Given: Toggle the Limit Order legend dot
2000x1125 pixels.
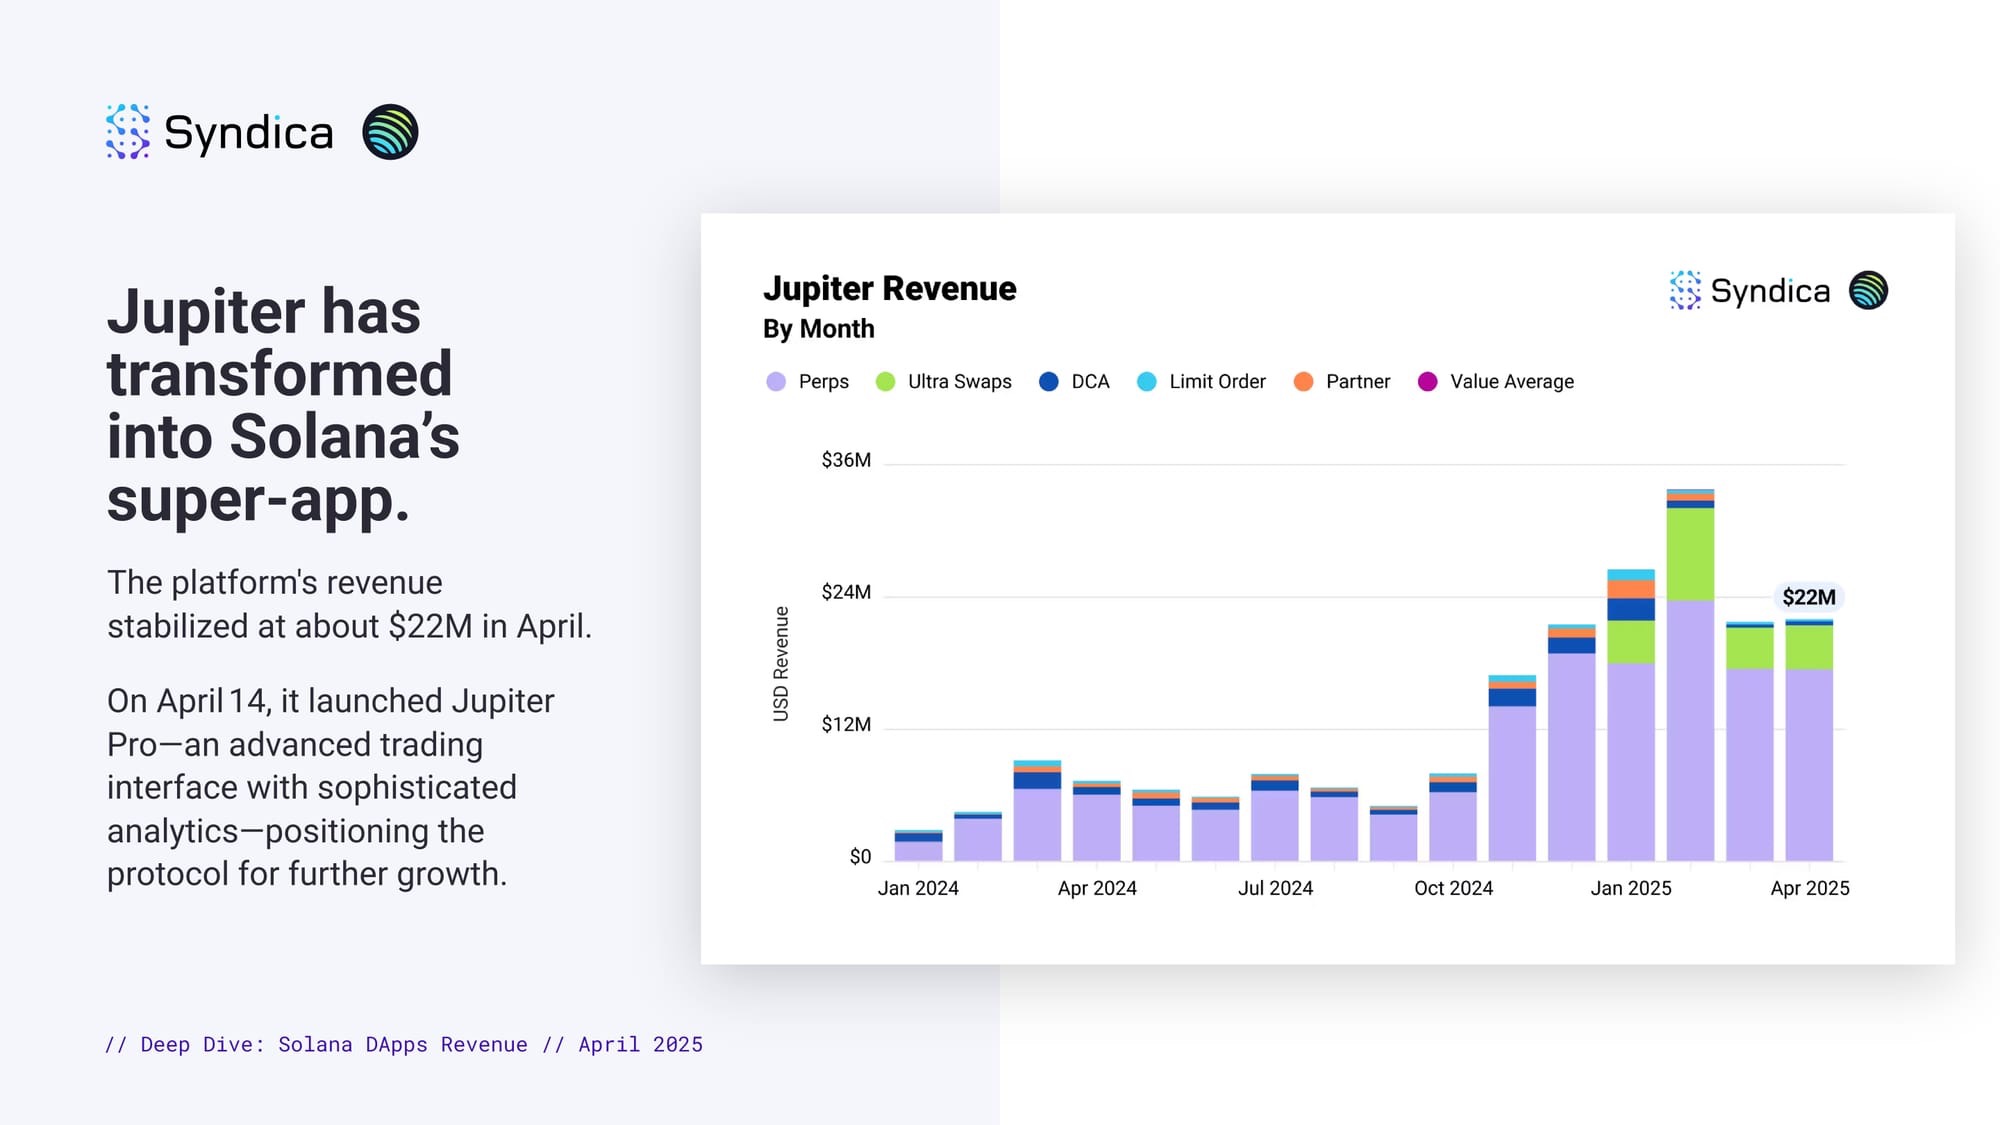Looking at the screenshot, I should point(1147,382).
